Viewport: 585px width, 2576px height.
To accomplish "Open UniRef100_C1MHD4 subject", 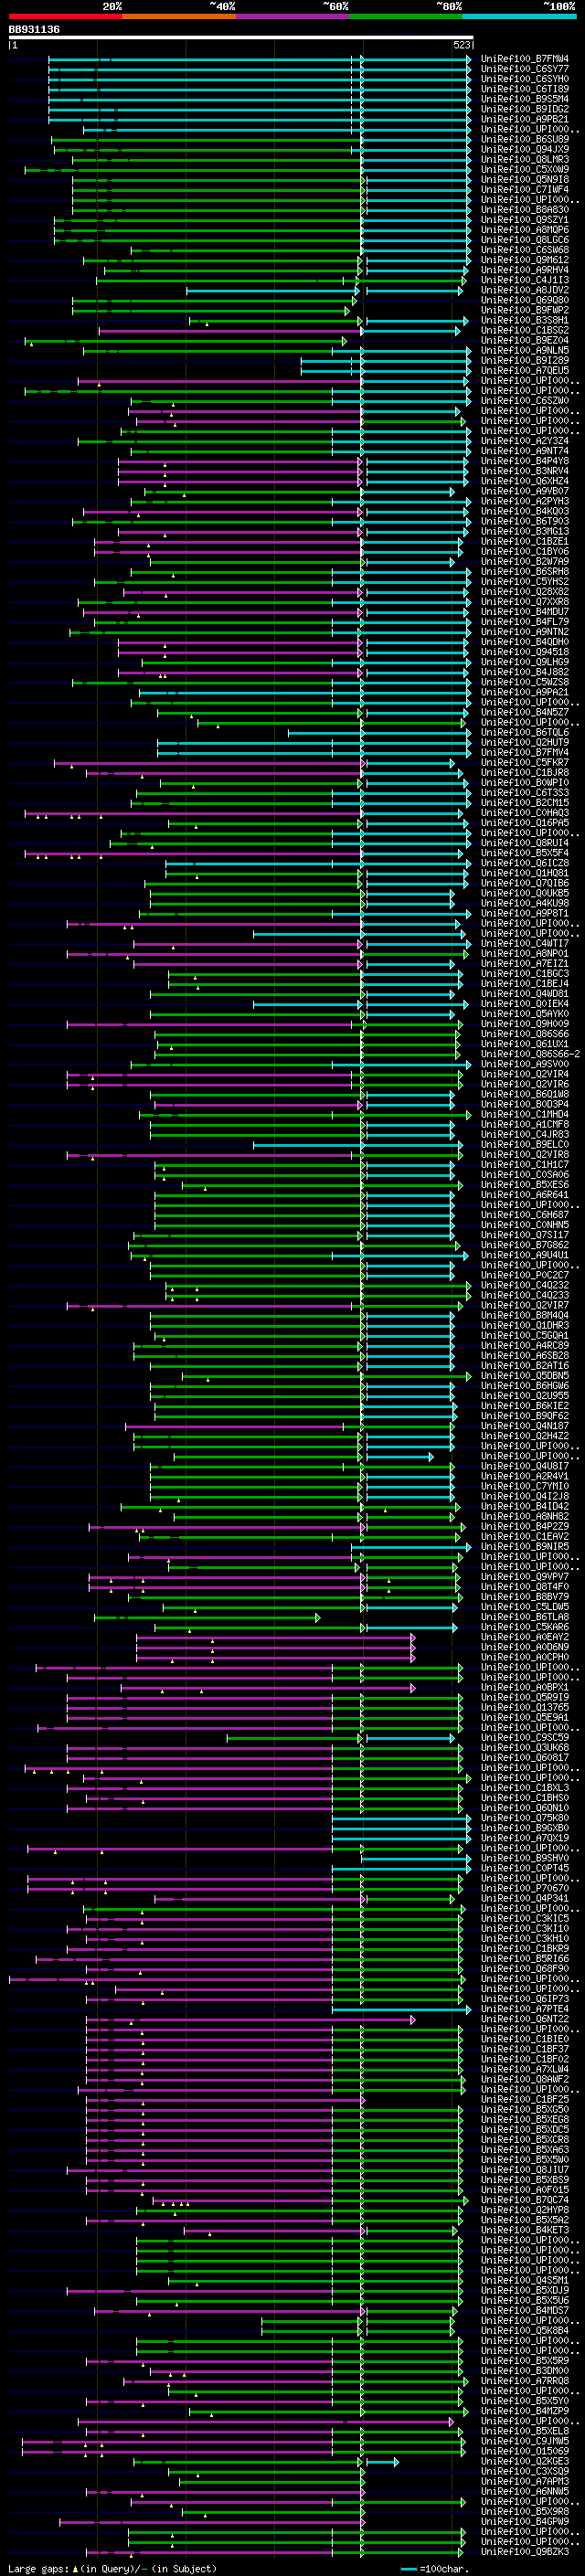I will click(525, 1114).
